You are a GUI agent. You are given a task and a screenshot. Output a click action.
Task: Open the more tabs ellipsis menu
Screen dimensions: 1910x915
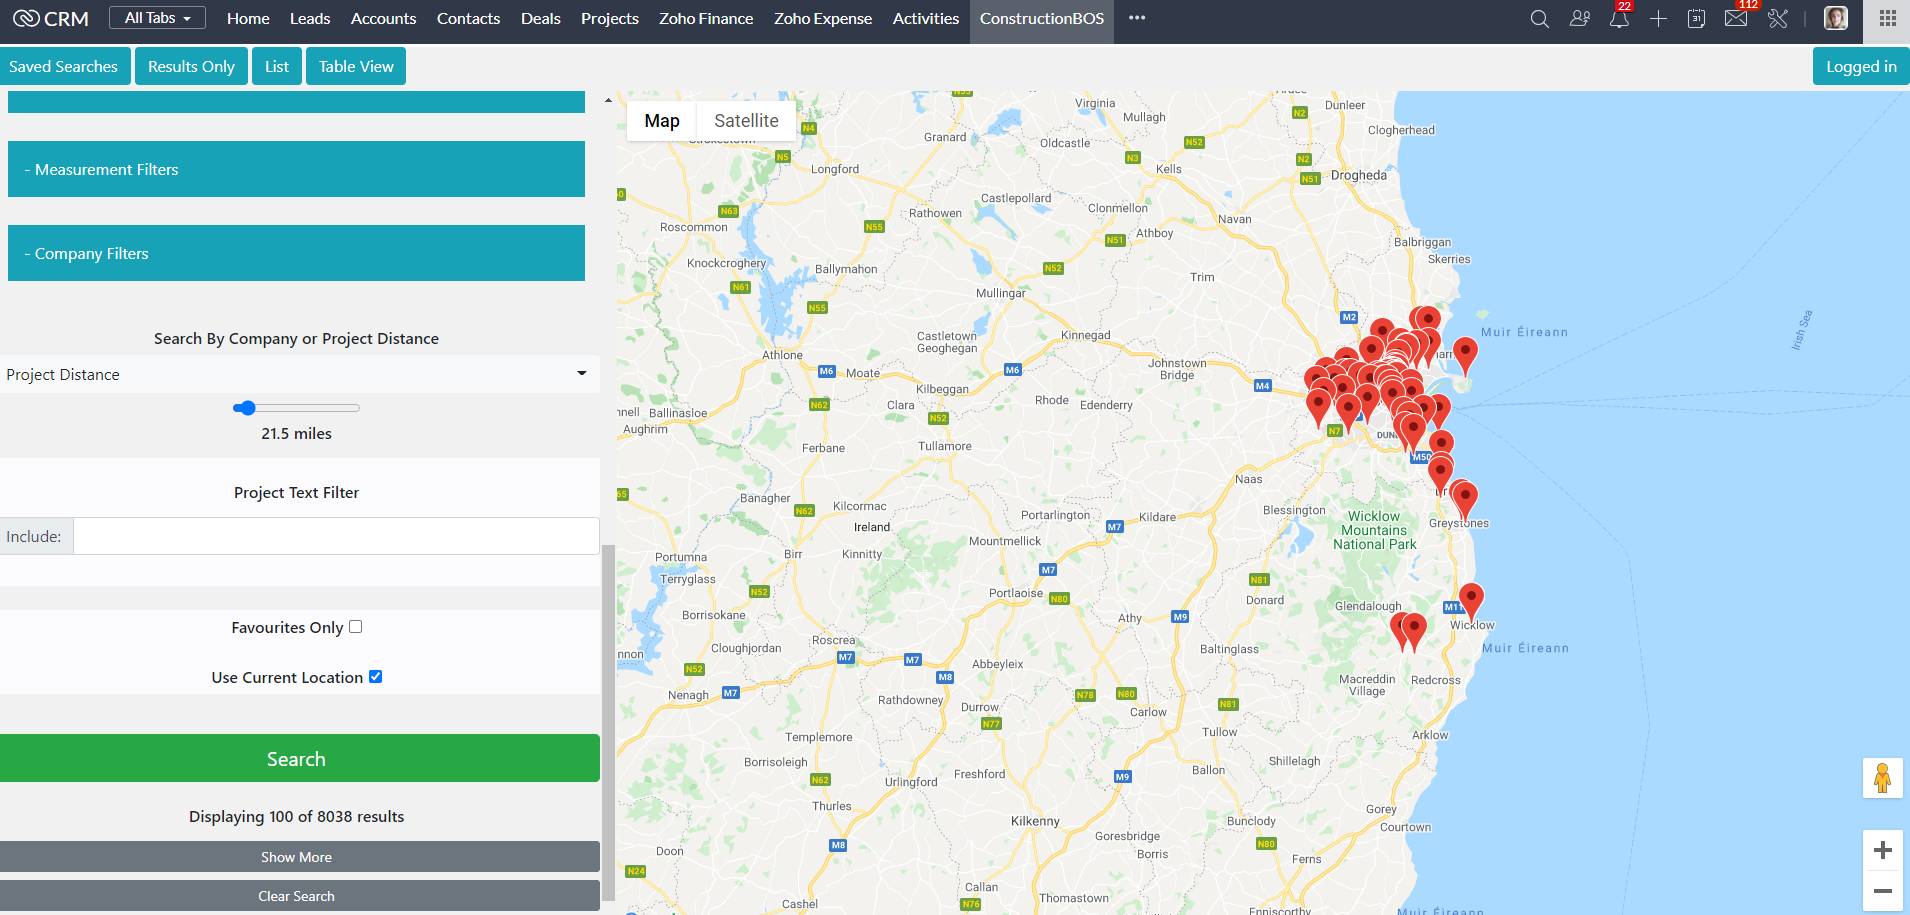[x=1137, y=18]
